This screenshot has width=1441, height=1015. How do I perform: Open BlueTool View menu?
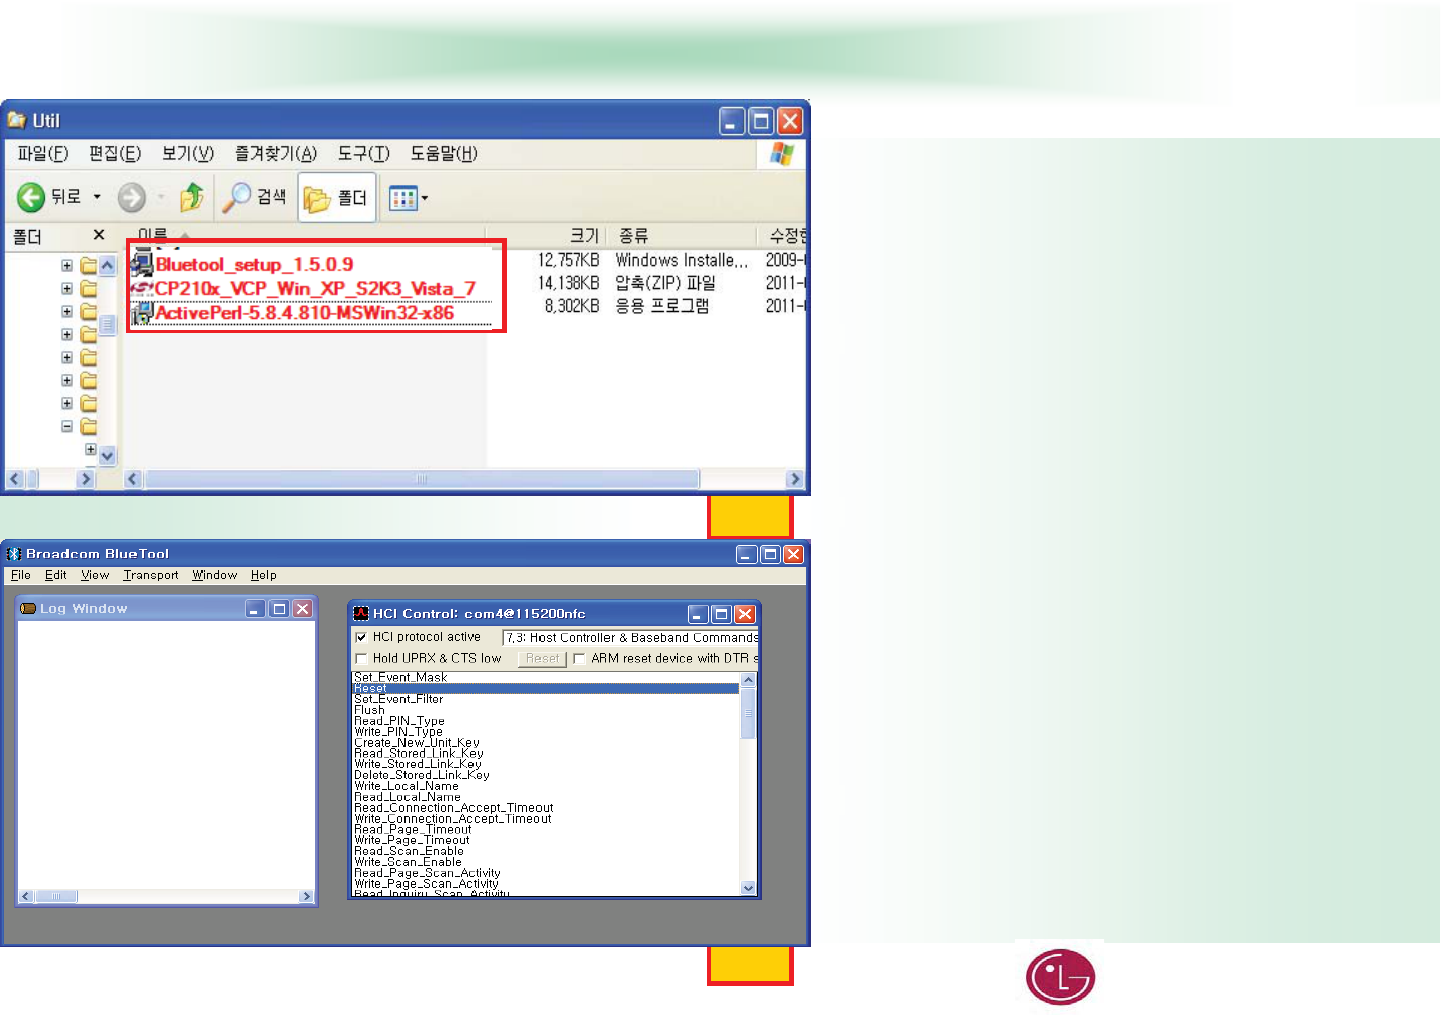point(95,575)
